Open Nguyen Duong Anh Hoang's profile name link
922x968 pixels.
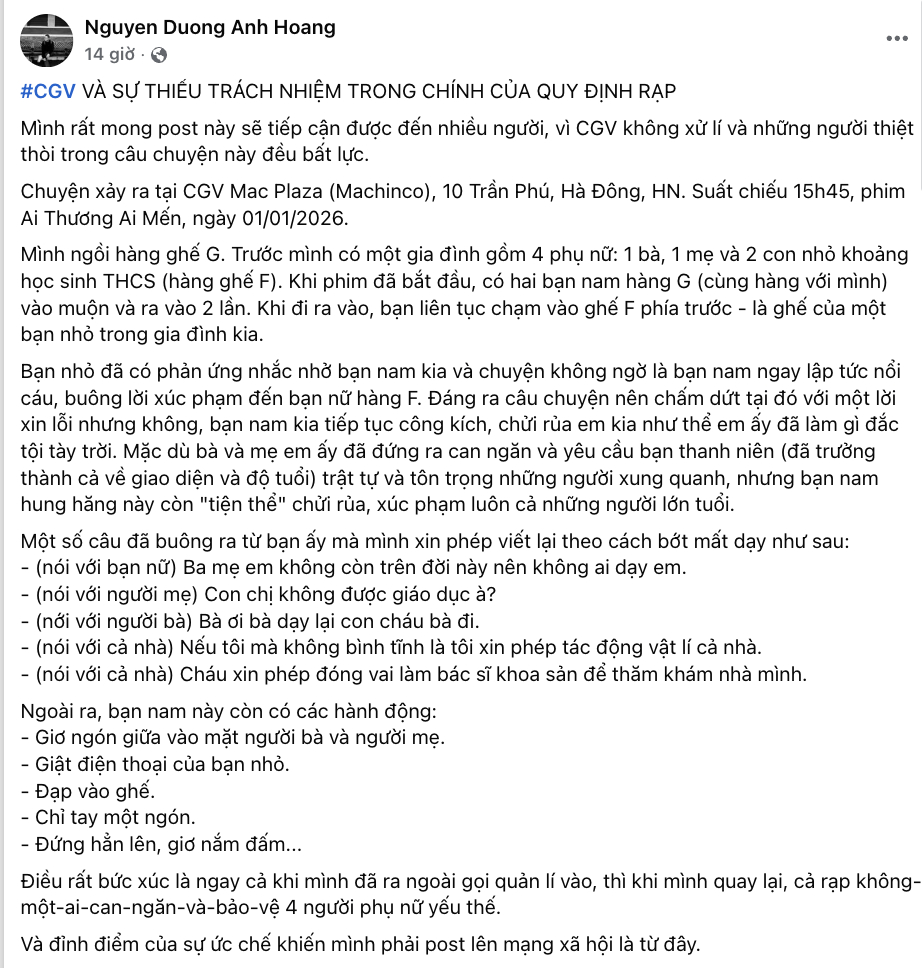point(210,28)
